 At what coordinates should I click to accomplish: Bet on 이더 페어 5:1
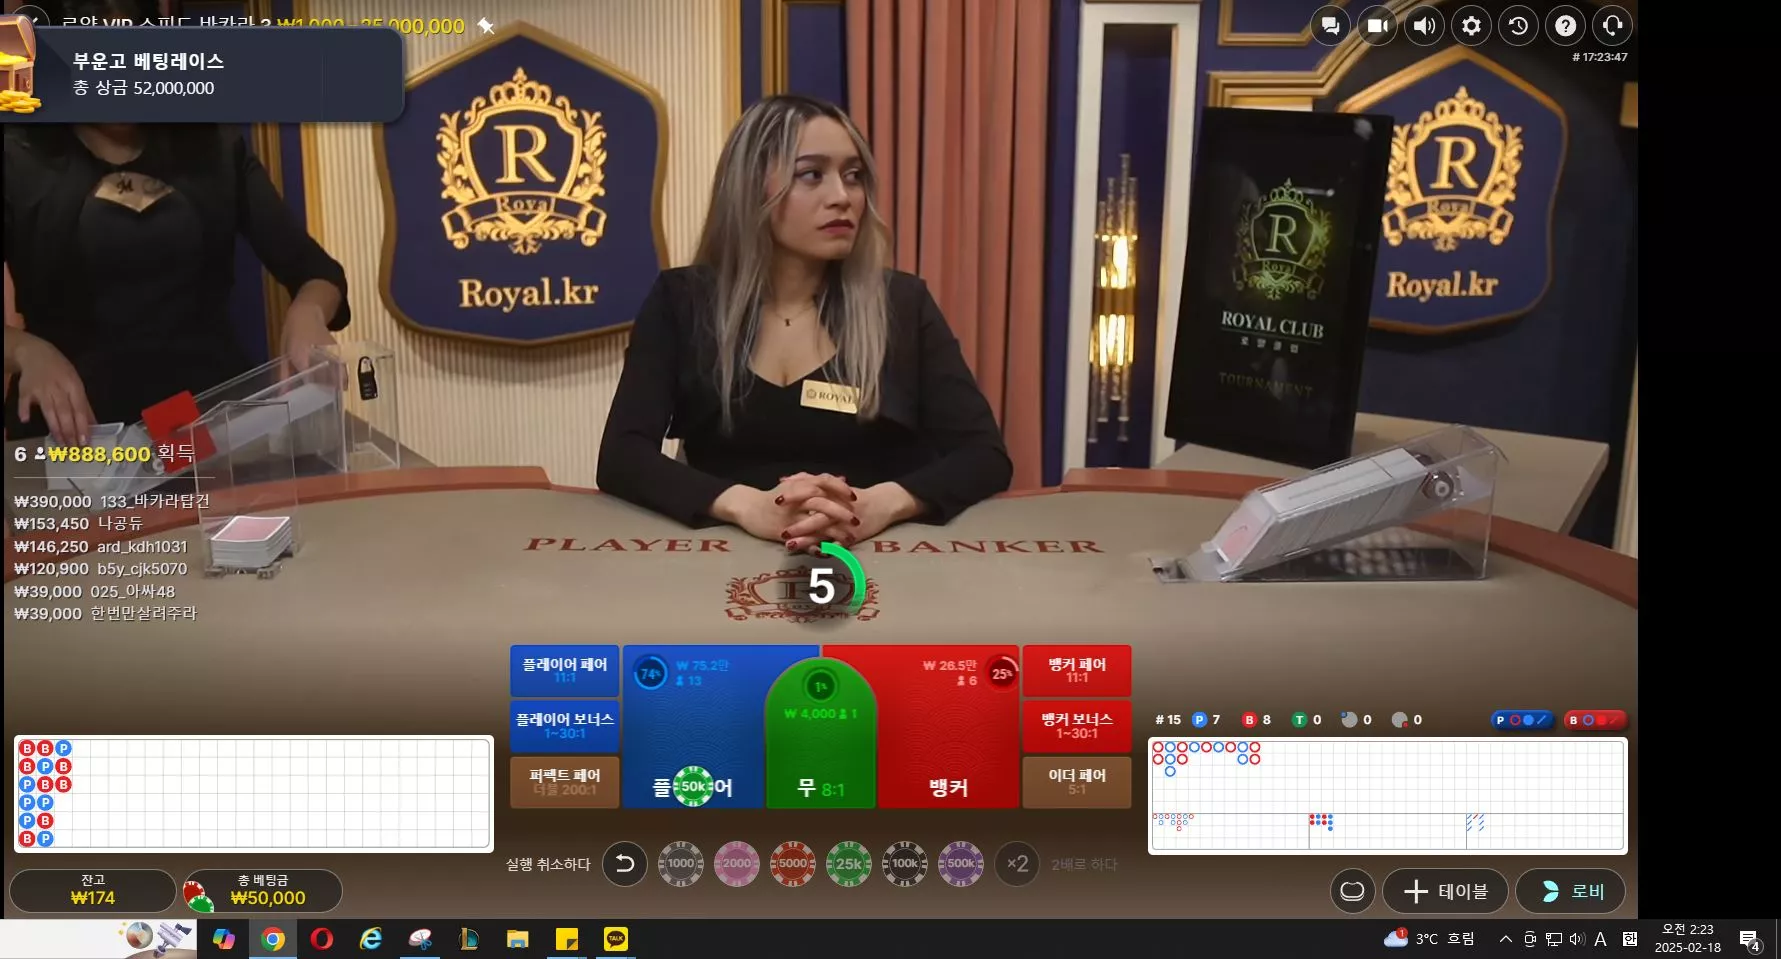click(1077, 782)
